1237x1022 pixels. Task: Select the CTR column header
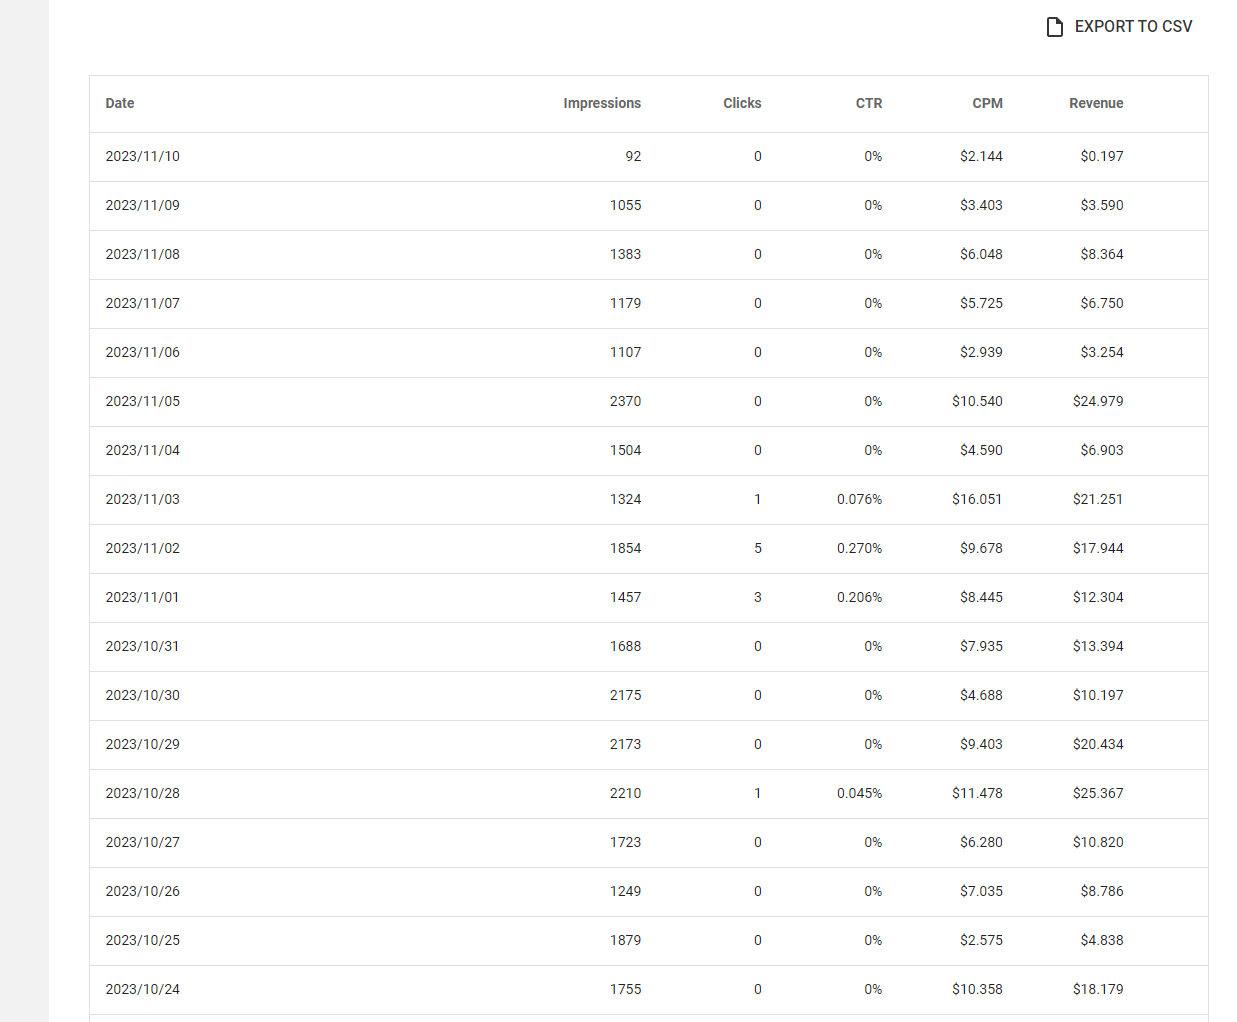[x=868, y=103]
